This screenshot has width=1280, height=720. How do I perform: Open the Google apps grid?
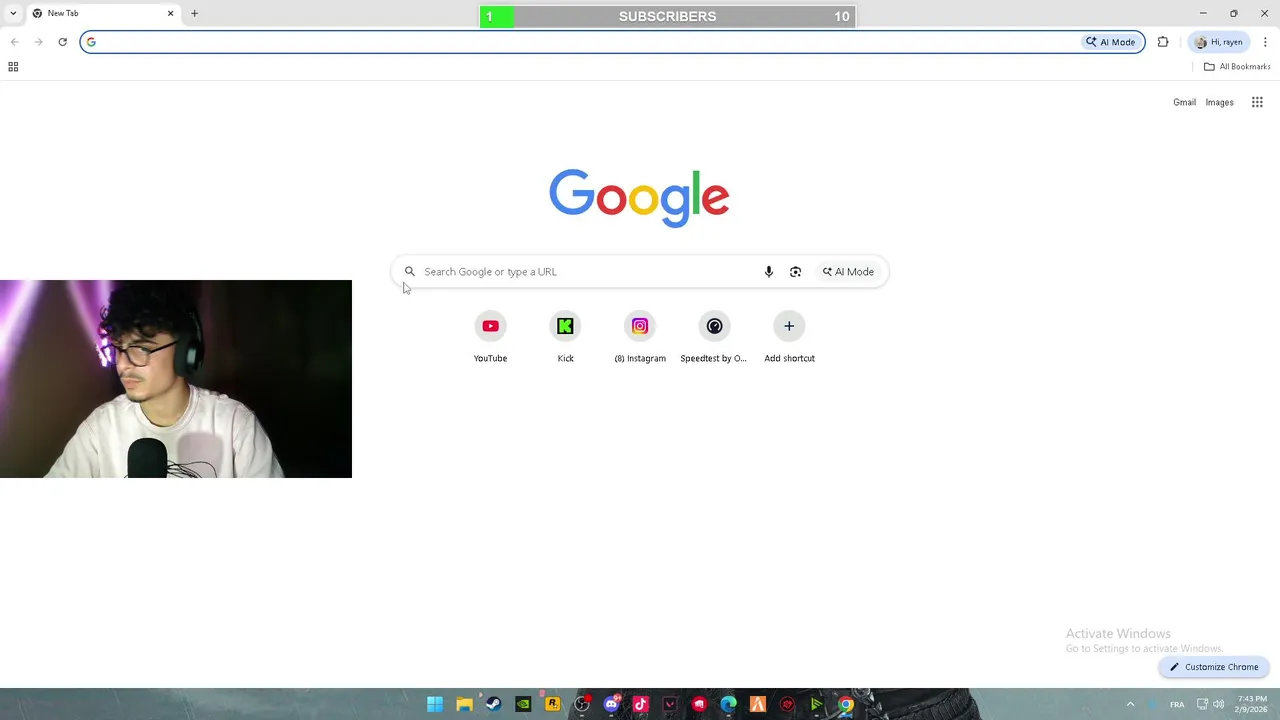tap(1257, 102)
